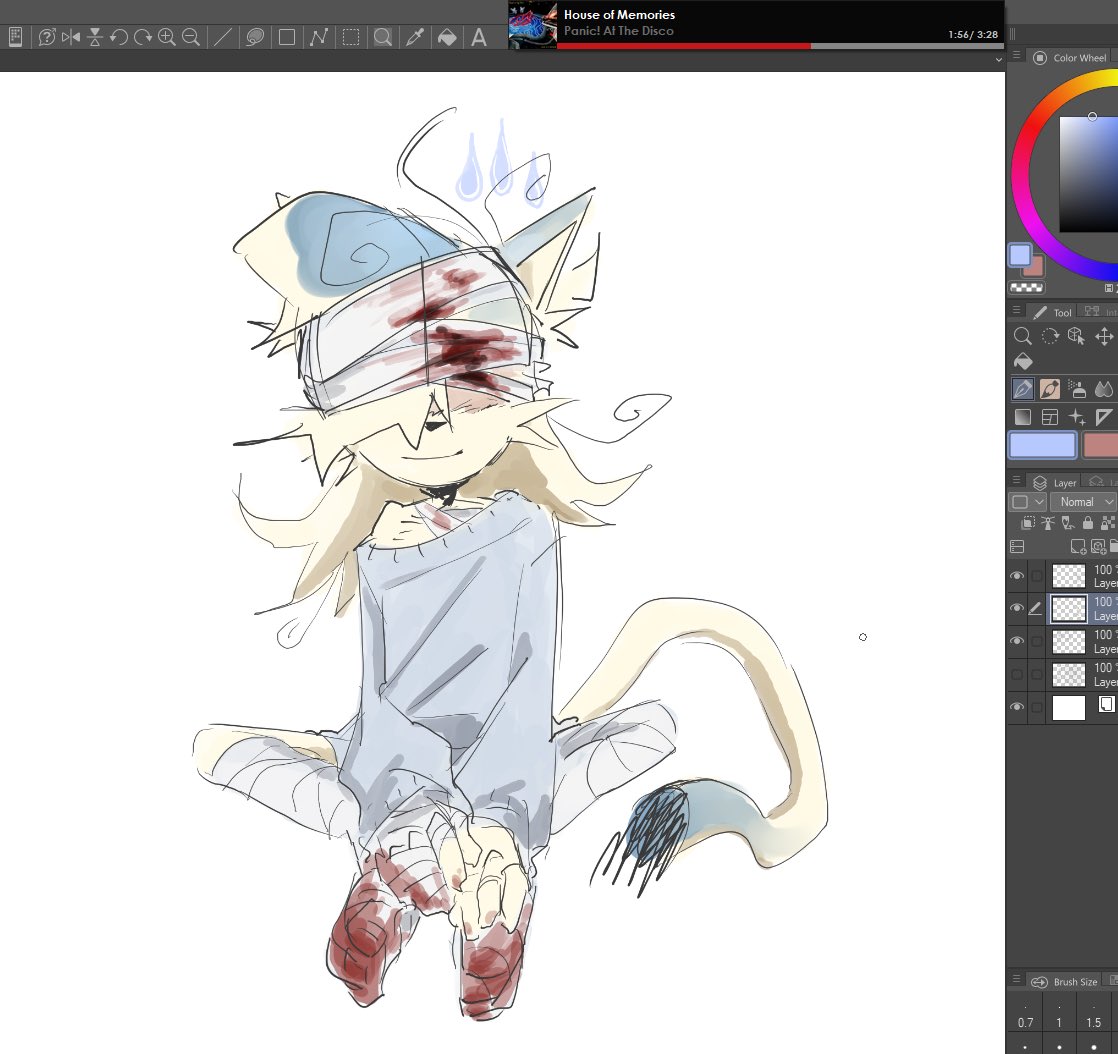Expand the command bar chevron below player

998,60
